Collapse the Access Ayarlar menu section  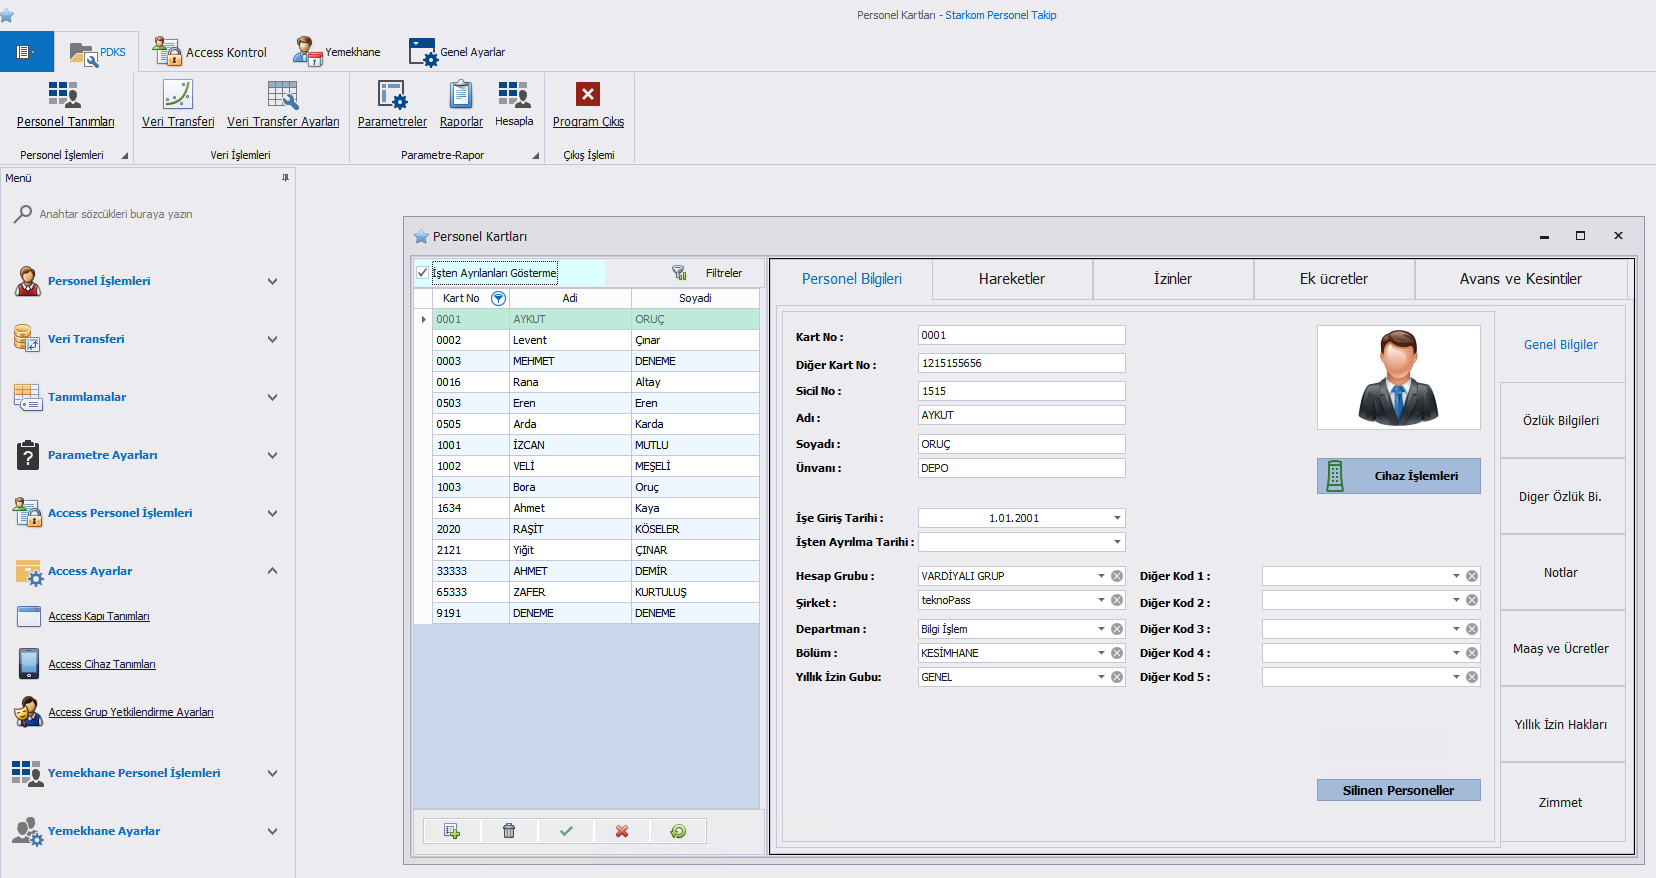tap(272, 571)
